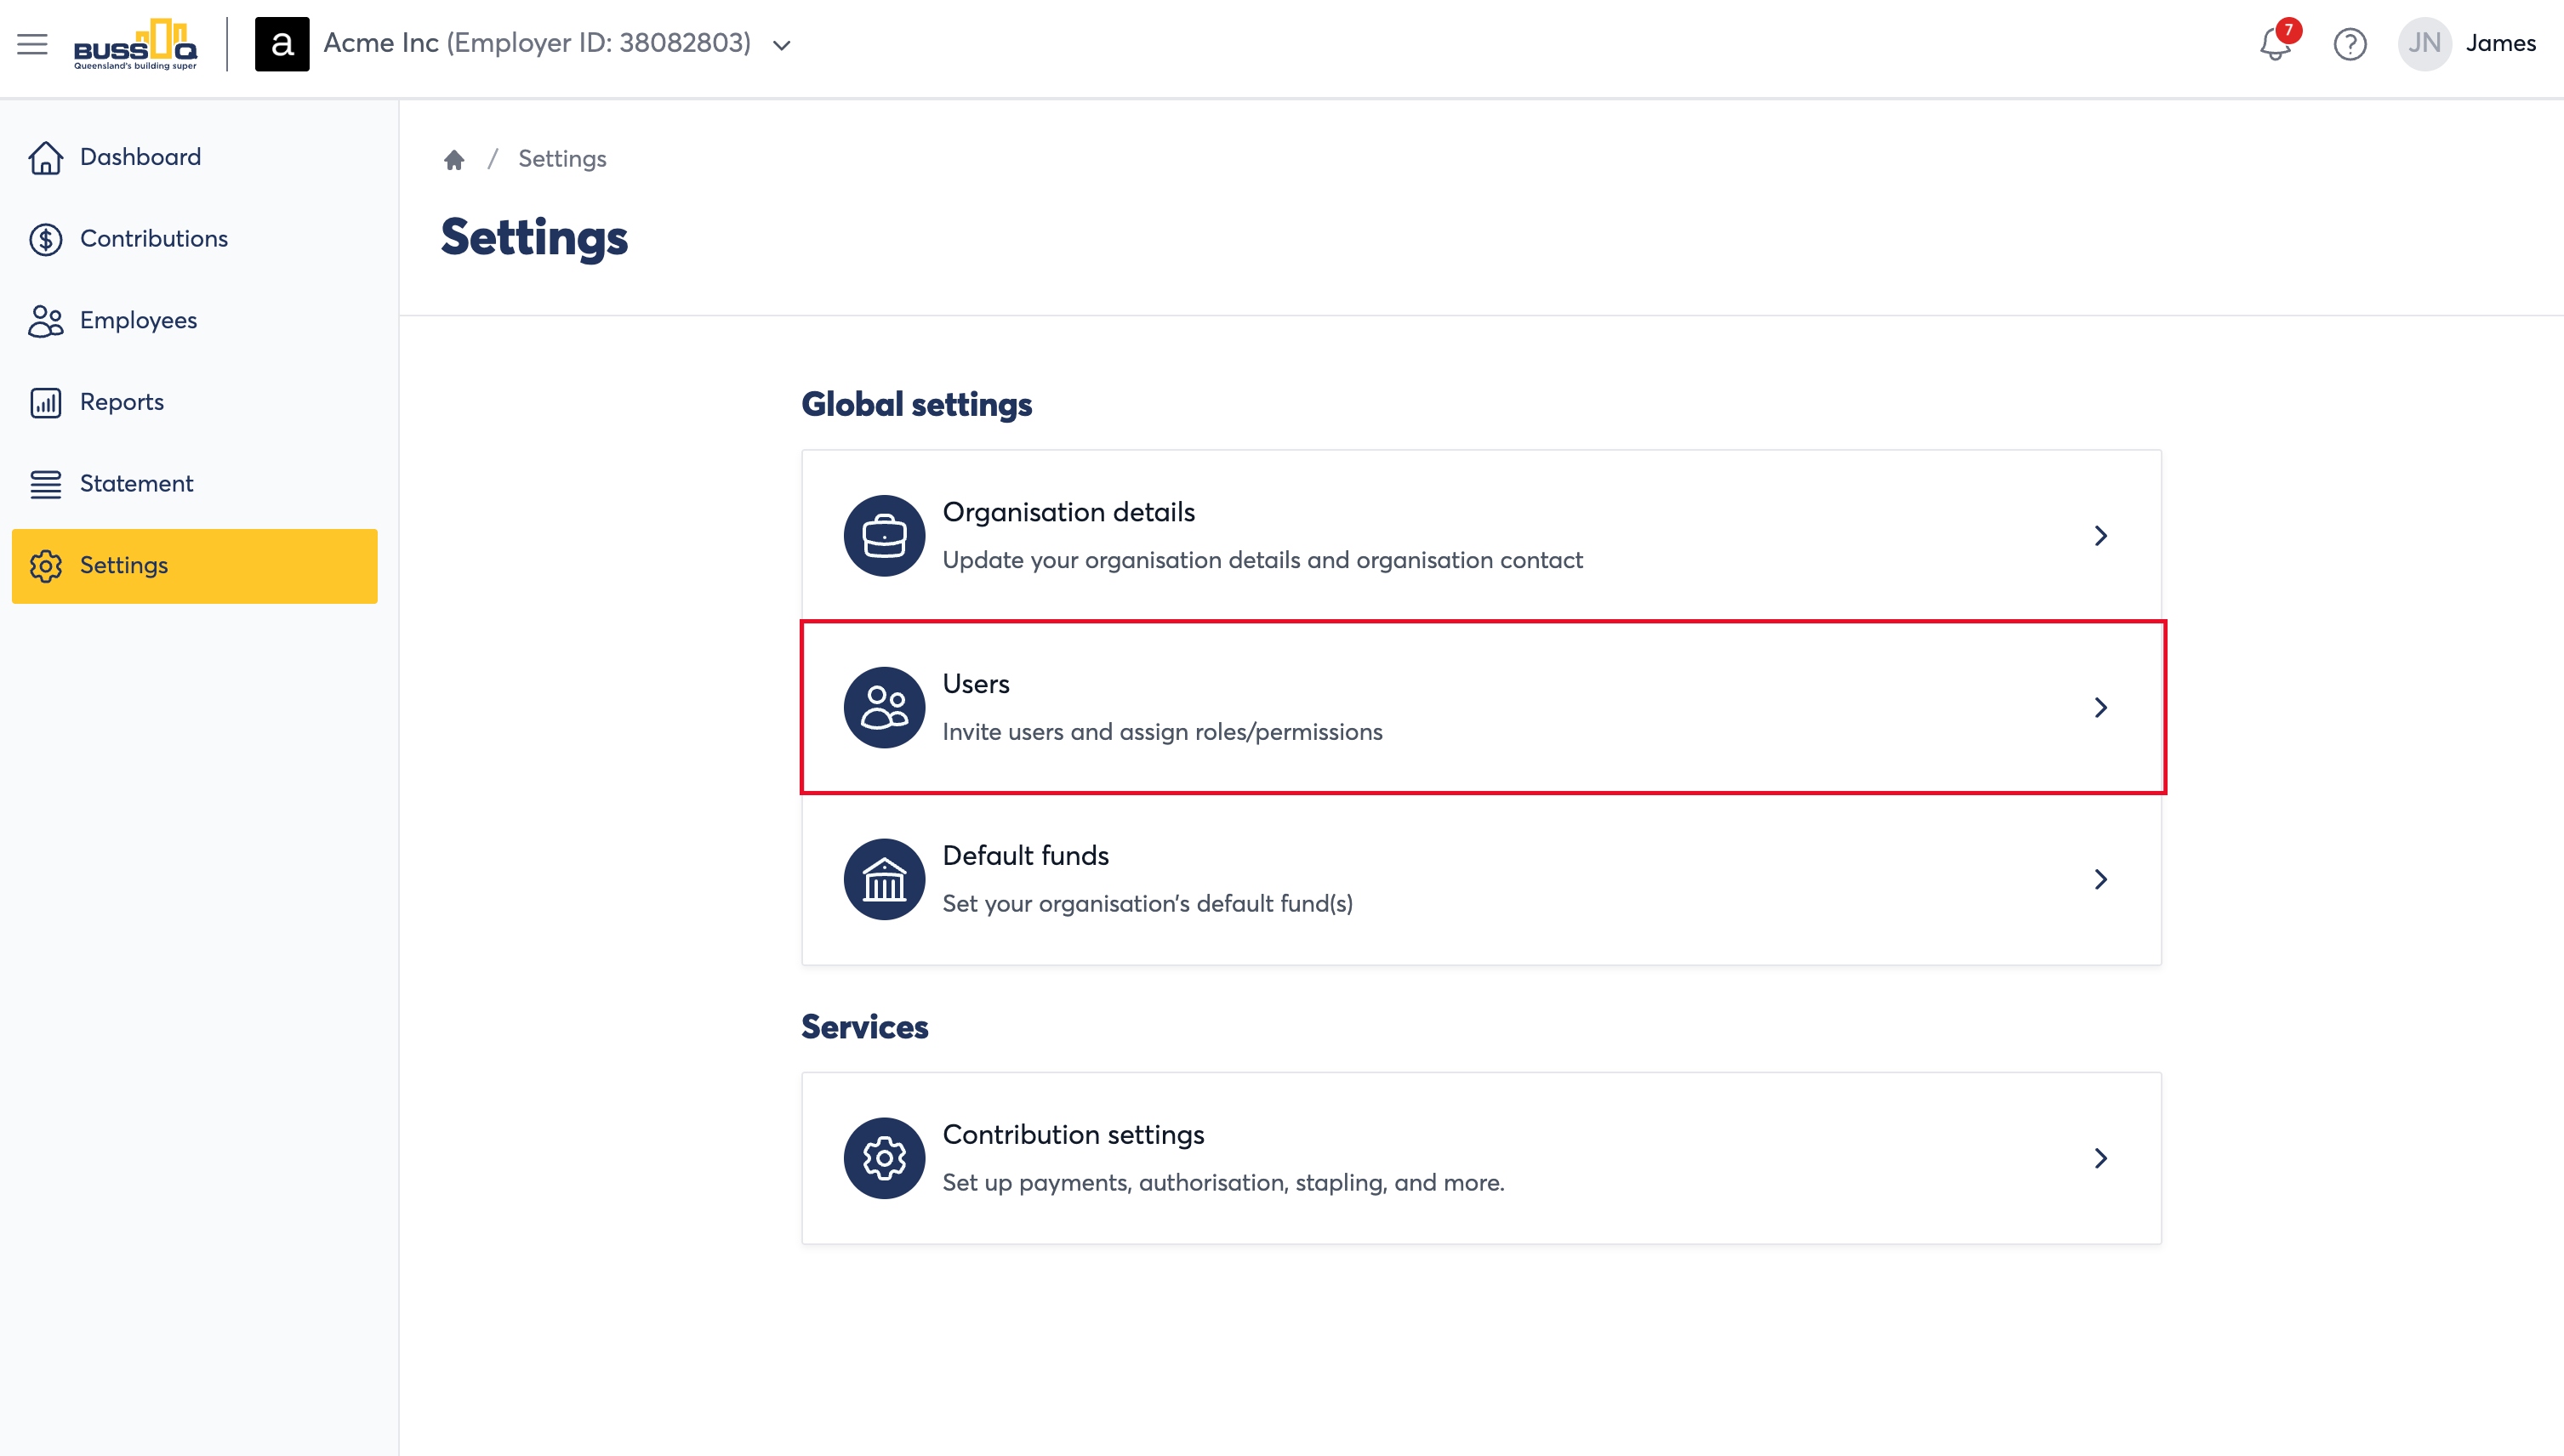Open Contribution settings via its chevron

click(2101, 1158)
